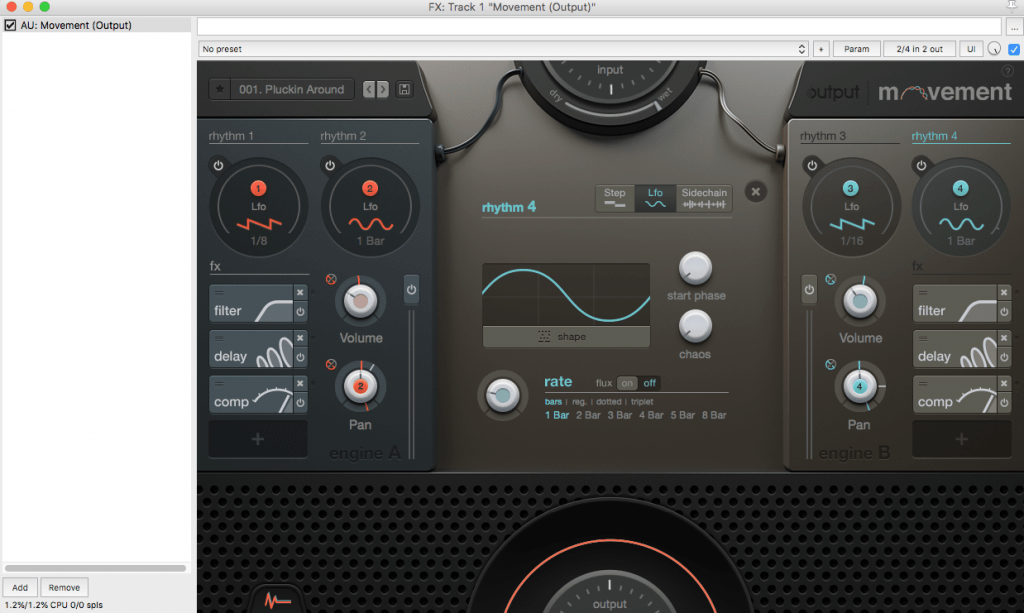
Task: Open rhythm 3 Lfo dial
Action: (852, 208)
